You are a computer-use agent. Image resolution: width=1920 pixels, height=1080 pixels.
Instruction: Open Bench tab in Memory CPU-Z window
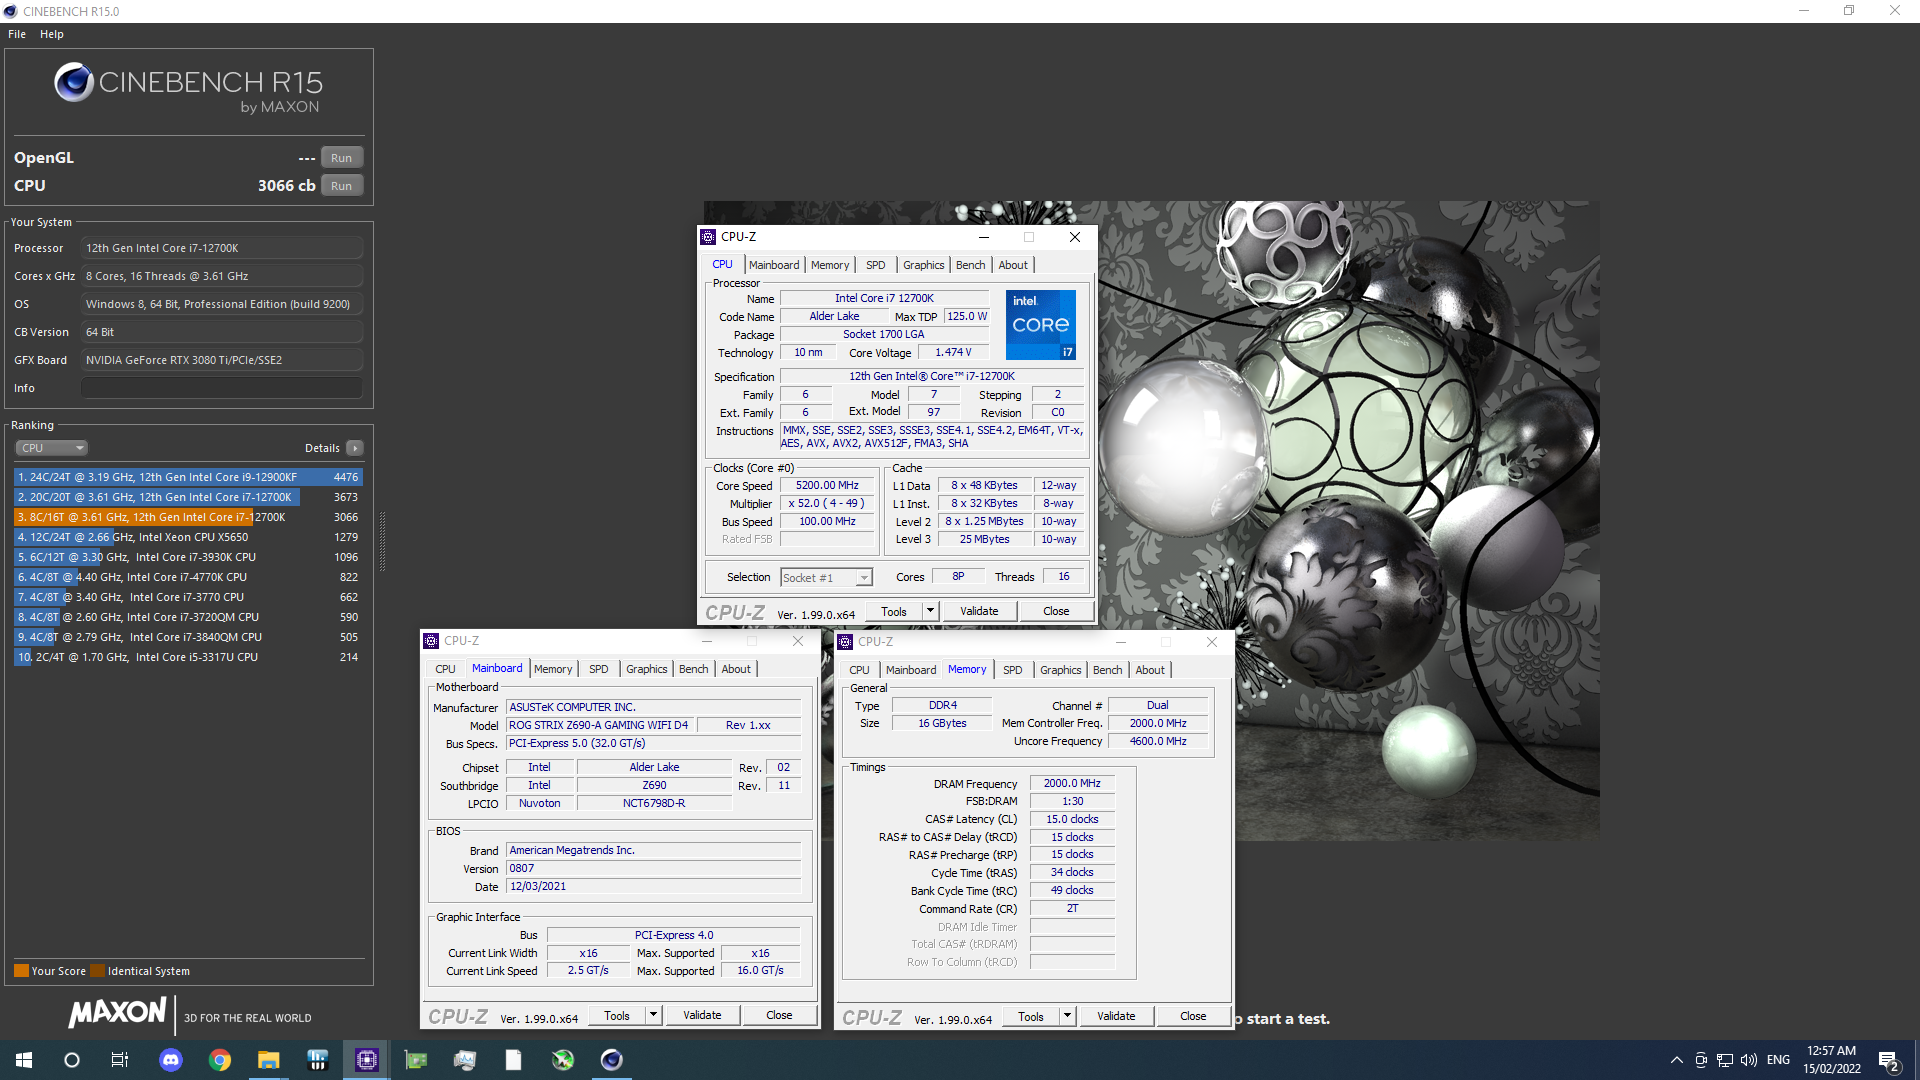1107,670
